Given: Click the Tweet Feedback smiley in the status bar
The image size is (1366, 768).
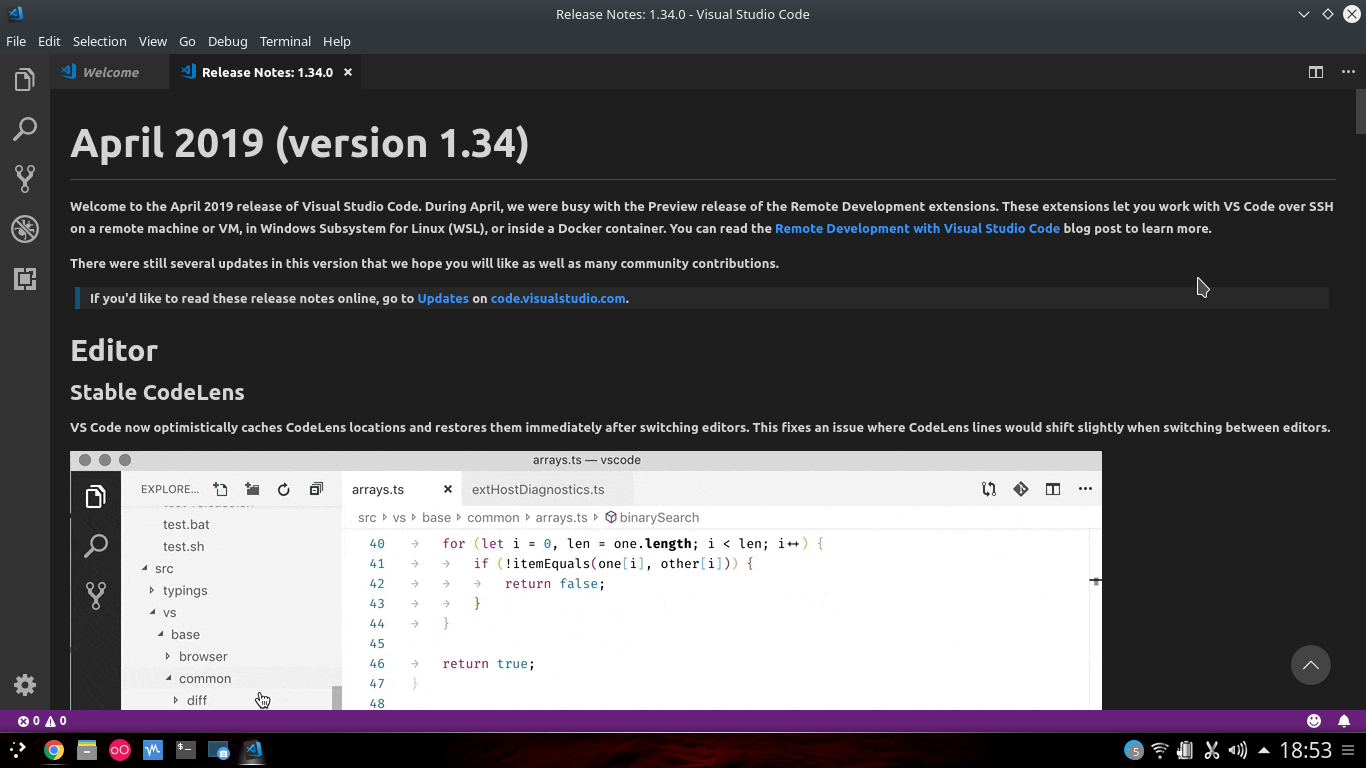Looking at the screenshot, I should pyautogui.click(x=1314, y=720).
